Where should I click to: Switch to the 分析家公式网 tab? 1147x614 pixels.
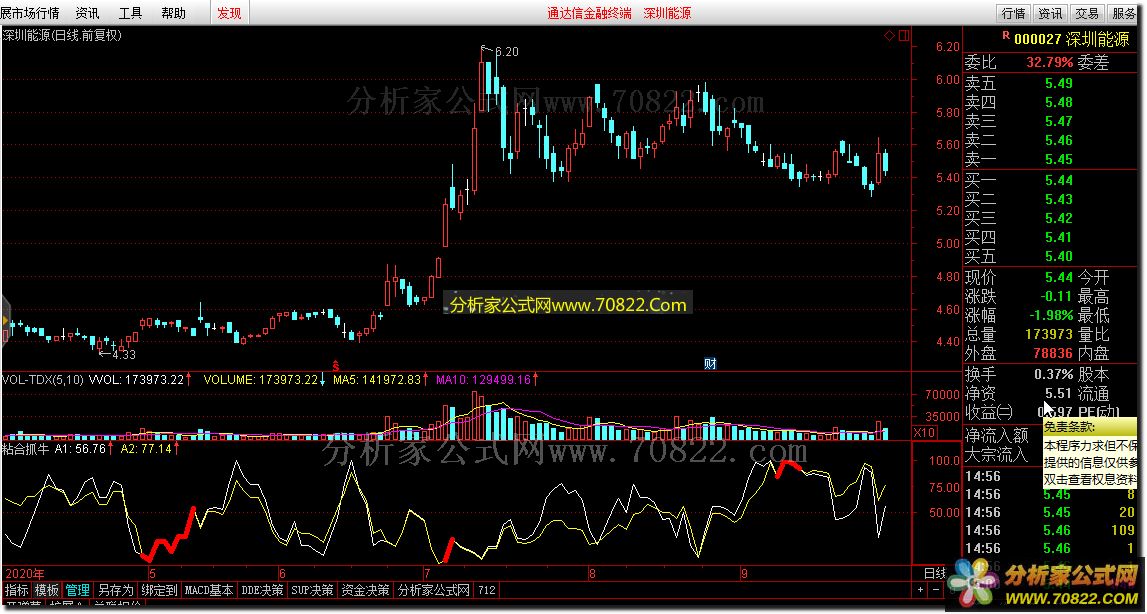[x=434, y=590]
